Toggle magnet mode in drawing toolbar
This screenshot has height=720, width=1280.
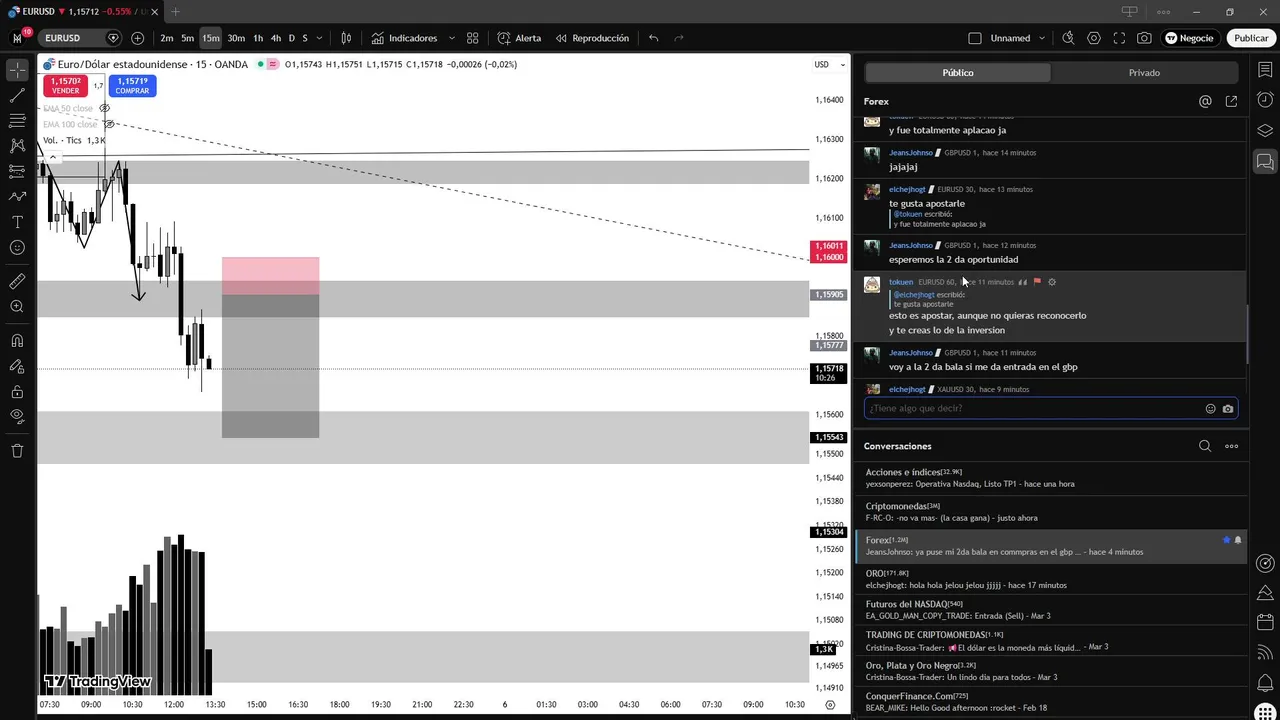pos(17,341)
